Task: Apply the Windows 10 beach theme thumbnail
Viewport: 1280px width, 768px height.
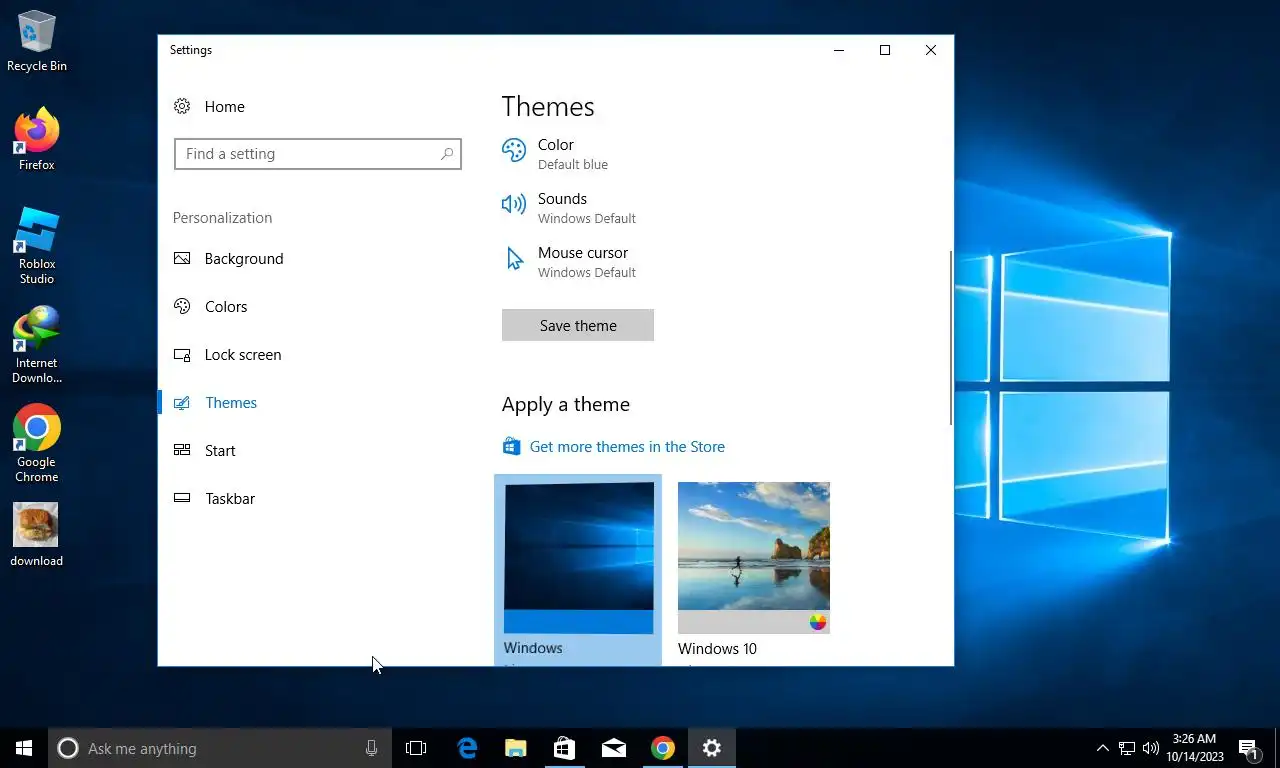Action: click(754, 558)
